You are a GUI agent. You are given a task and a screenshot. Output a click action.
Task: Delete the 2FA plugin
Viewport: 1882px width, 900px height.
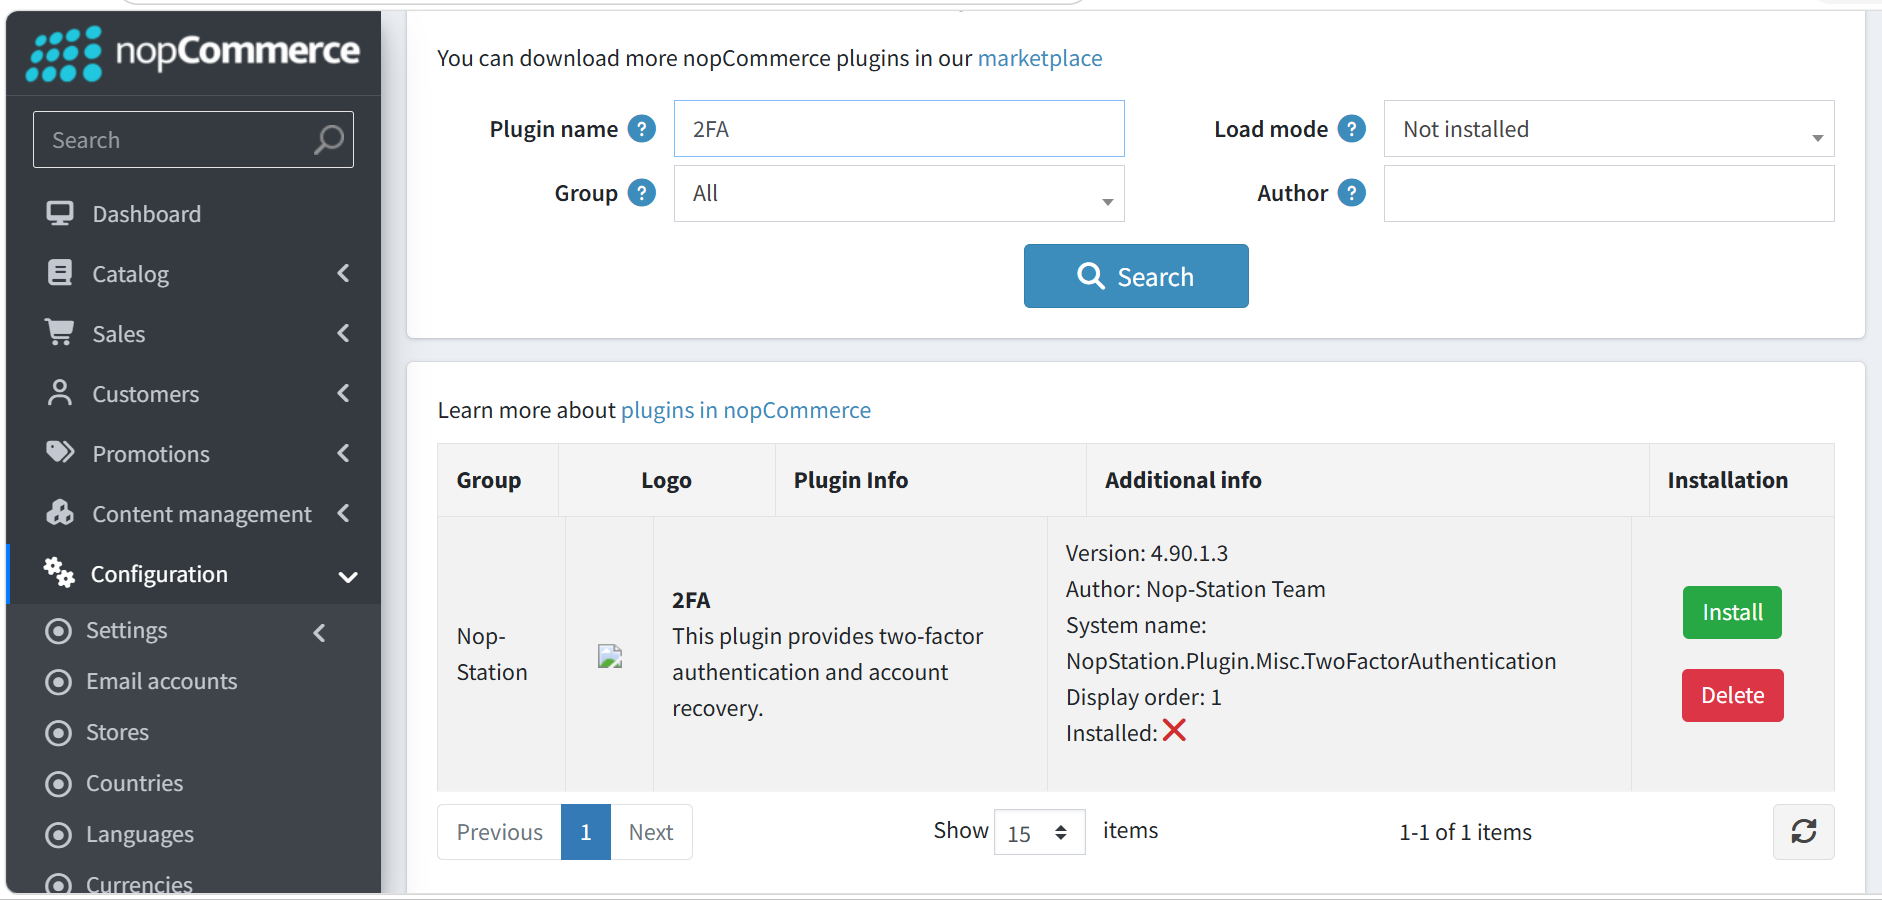coord(1732,695)
